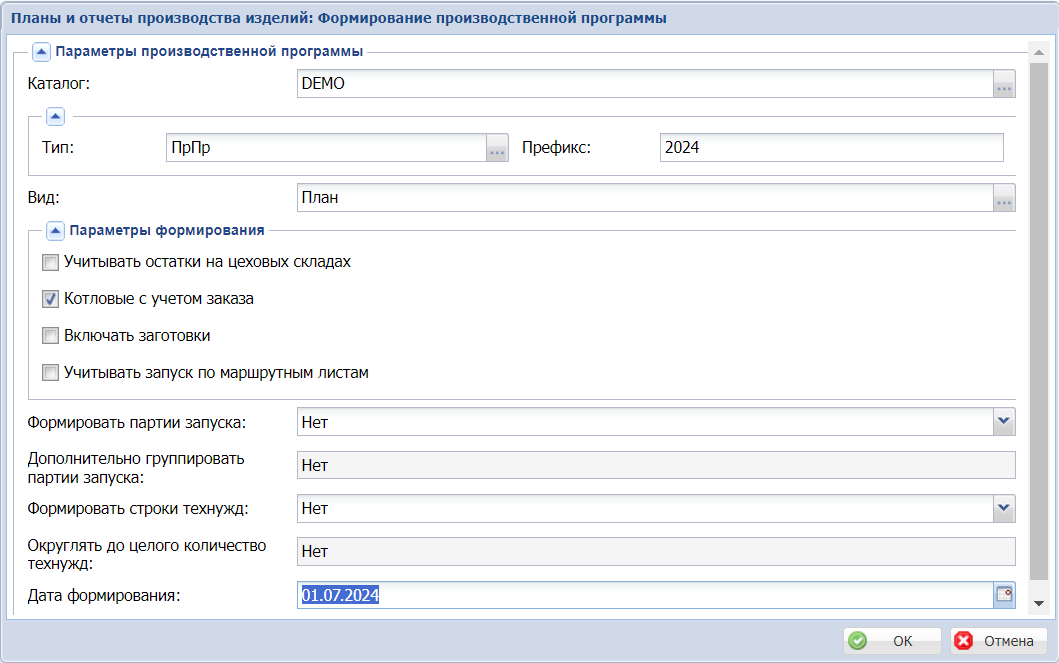The height and width of the screenshot is (663, 1059).
Task: Enable Включать заготовки checkbox
Action: [x=50, y=336]
